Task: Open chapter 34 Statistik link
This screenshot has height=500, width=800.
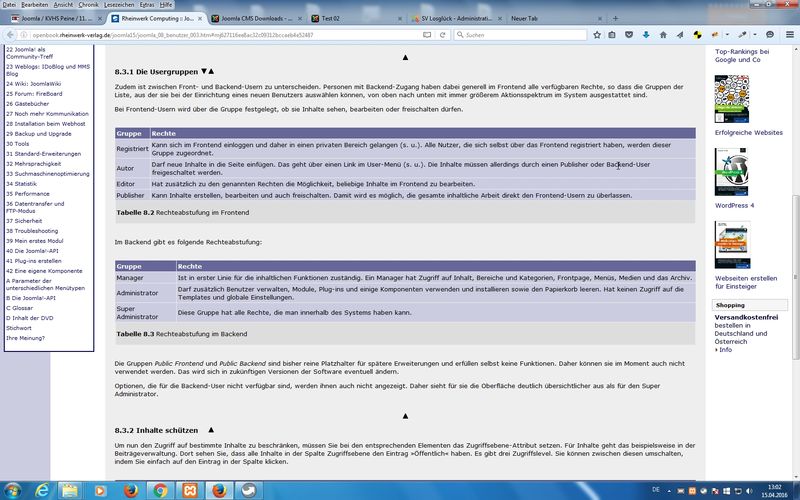Action: tap(21, 184)
